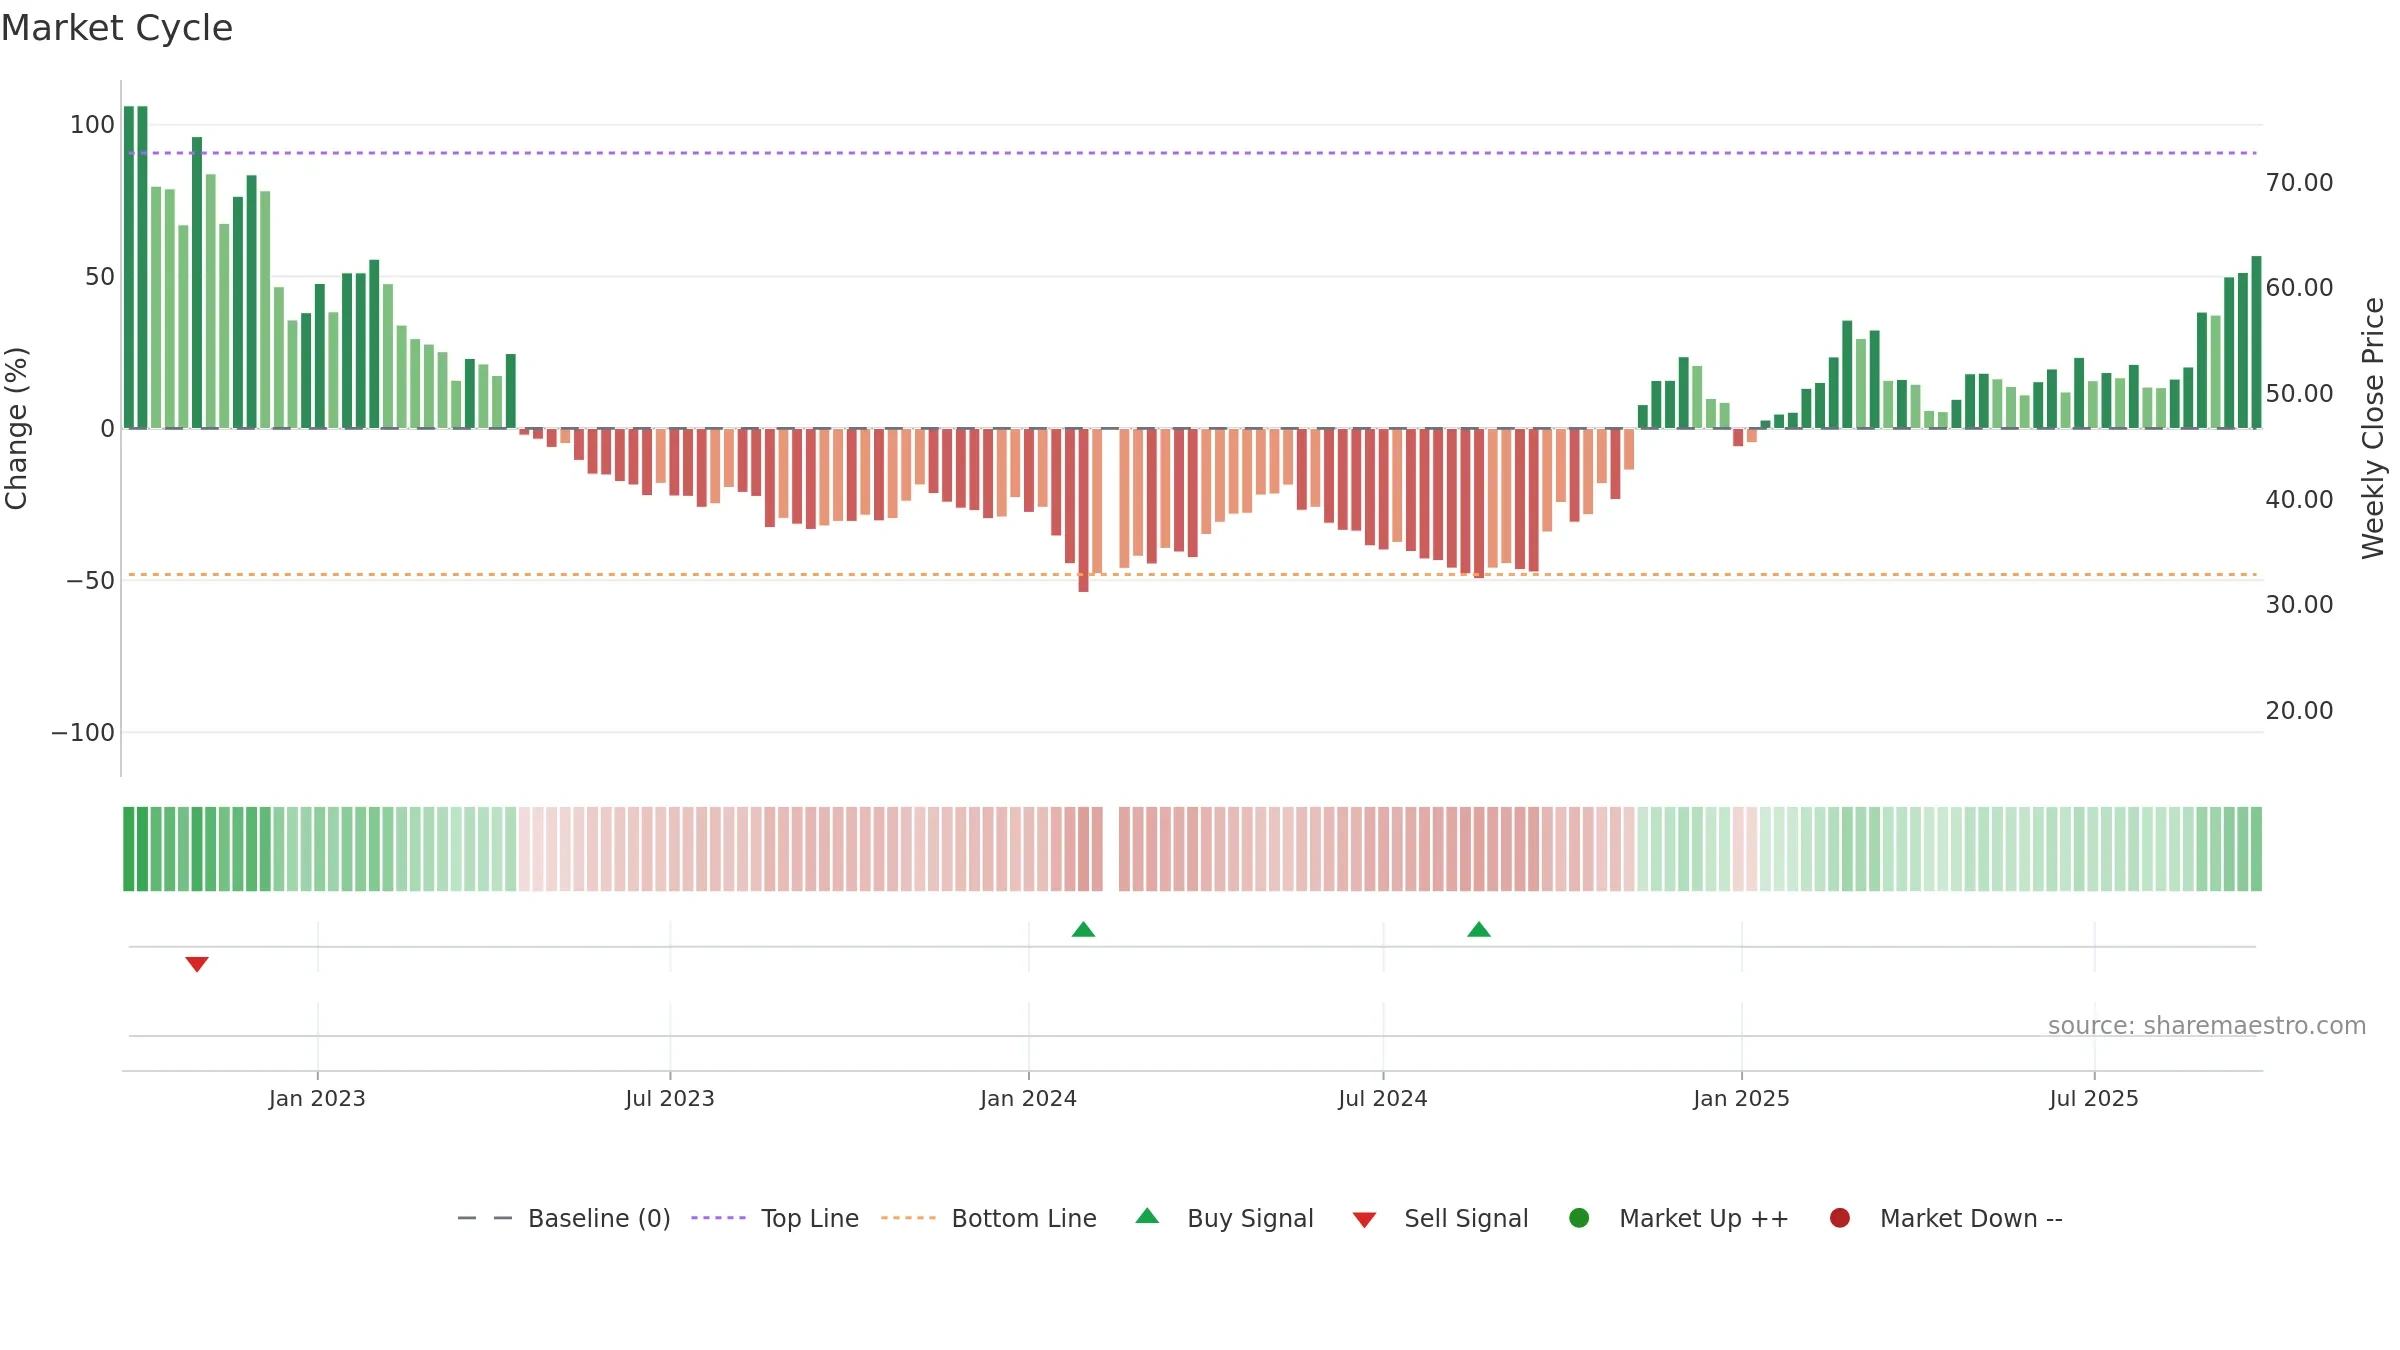Click the lowest red bar below the Bottom Line
Screen dimensions: 2400x1350
click(x=1083, y=510)
